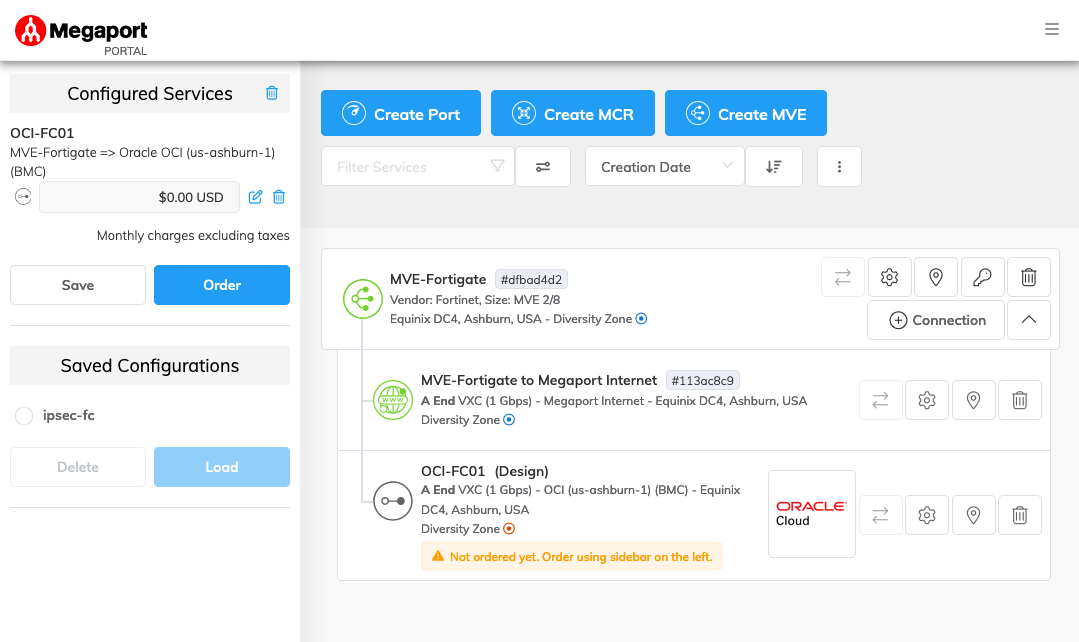Click OCI-FC01 Diversity Zone orange indicator
Screen dimensions: 1079x642
pos(509,528)
